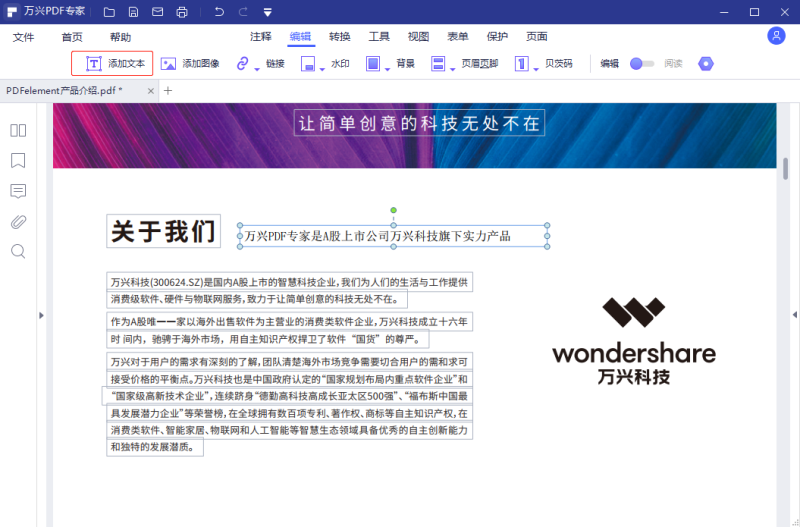Image resolution: width=800 pixels, height=527 pixels.
Task: Open the search magnifier panel icon
Action: pos(18,252)
